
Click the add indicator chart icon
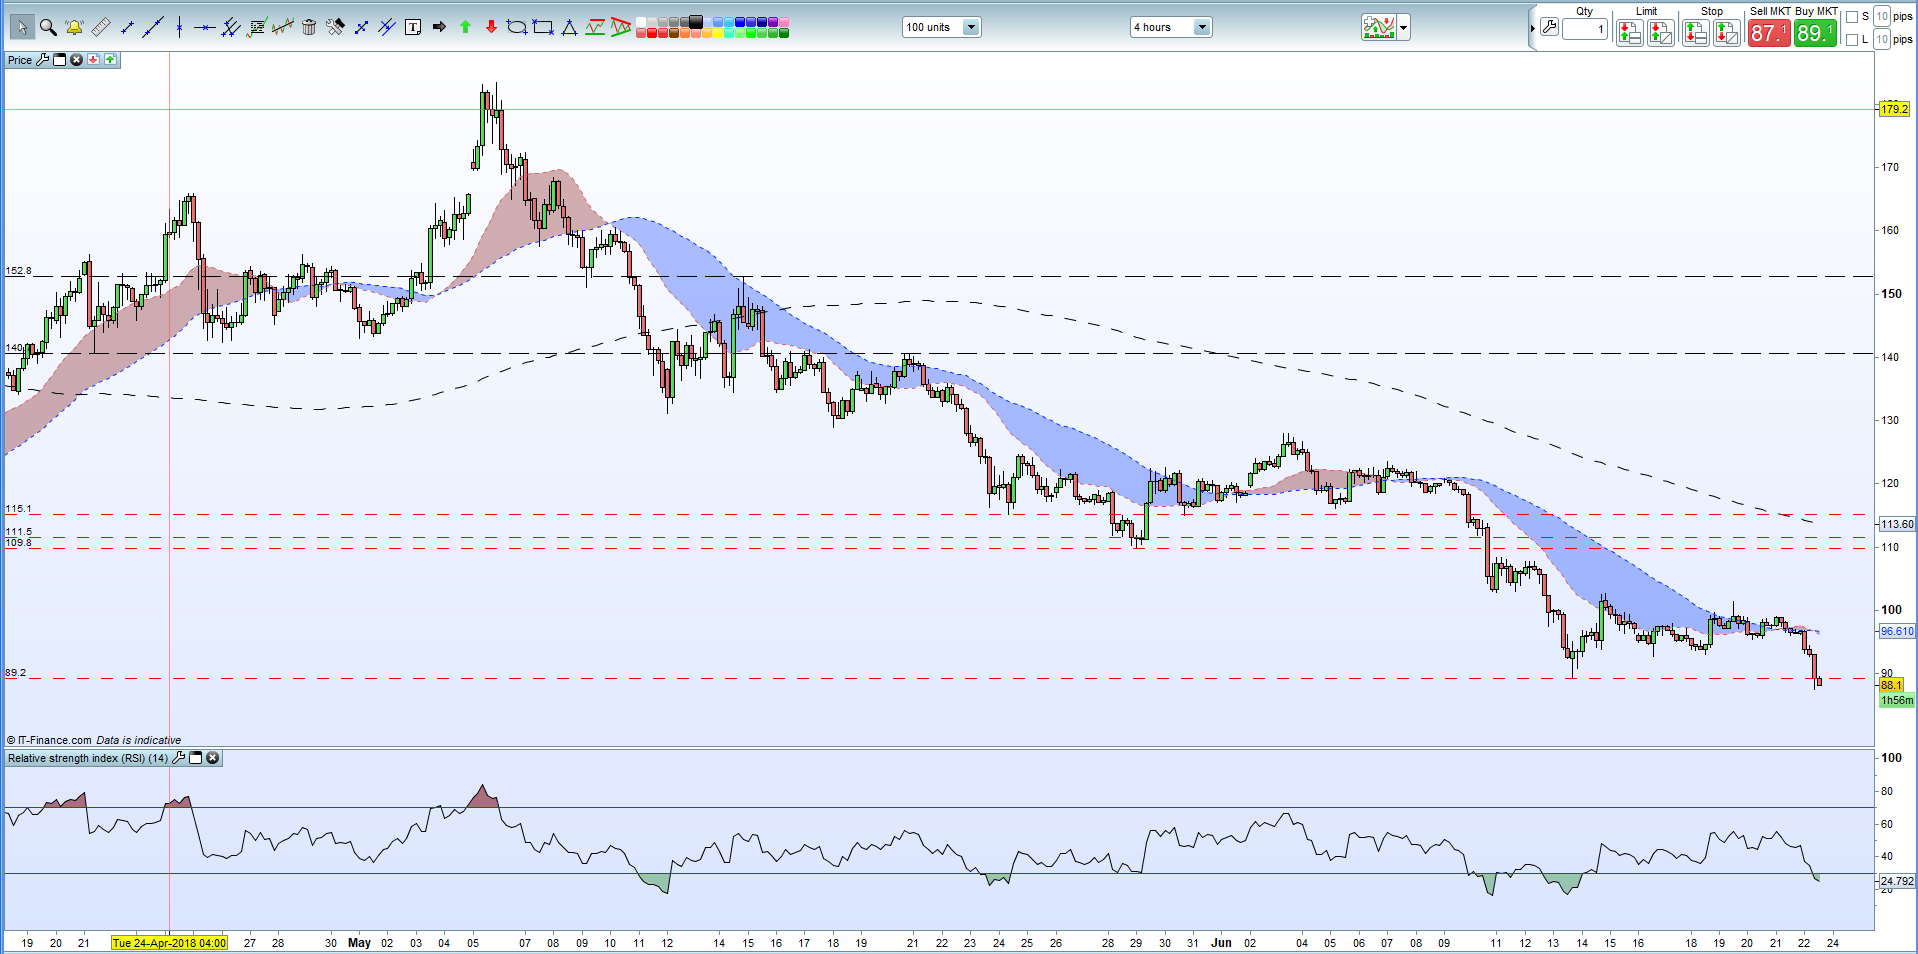[1379, 27]
